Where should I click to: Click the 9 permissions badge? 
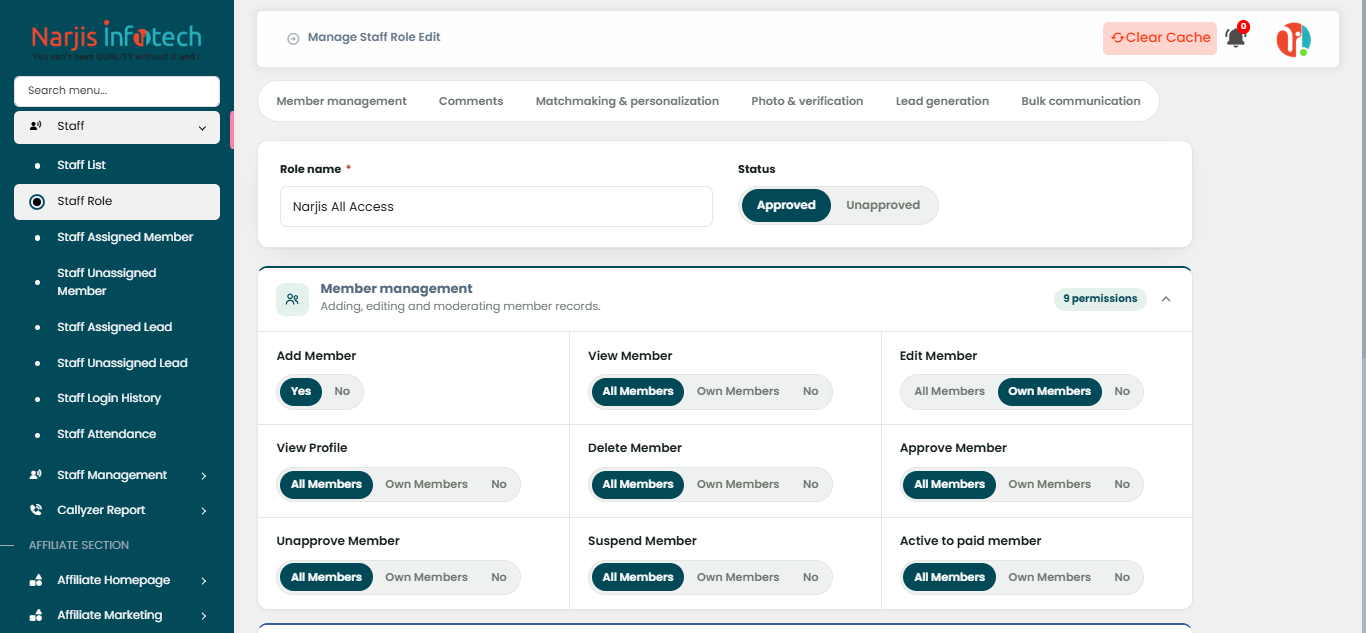[1100, 299]
